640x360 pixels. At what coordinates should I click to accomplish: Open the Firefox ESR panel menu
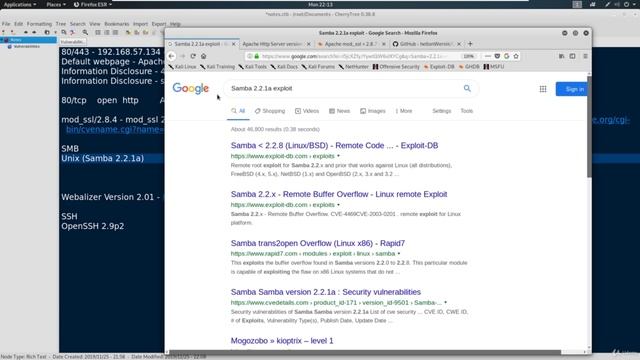point(93,4)
